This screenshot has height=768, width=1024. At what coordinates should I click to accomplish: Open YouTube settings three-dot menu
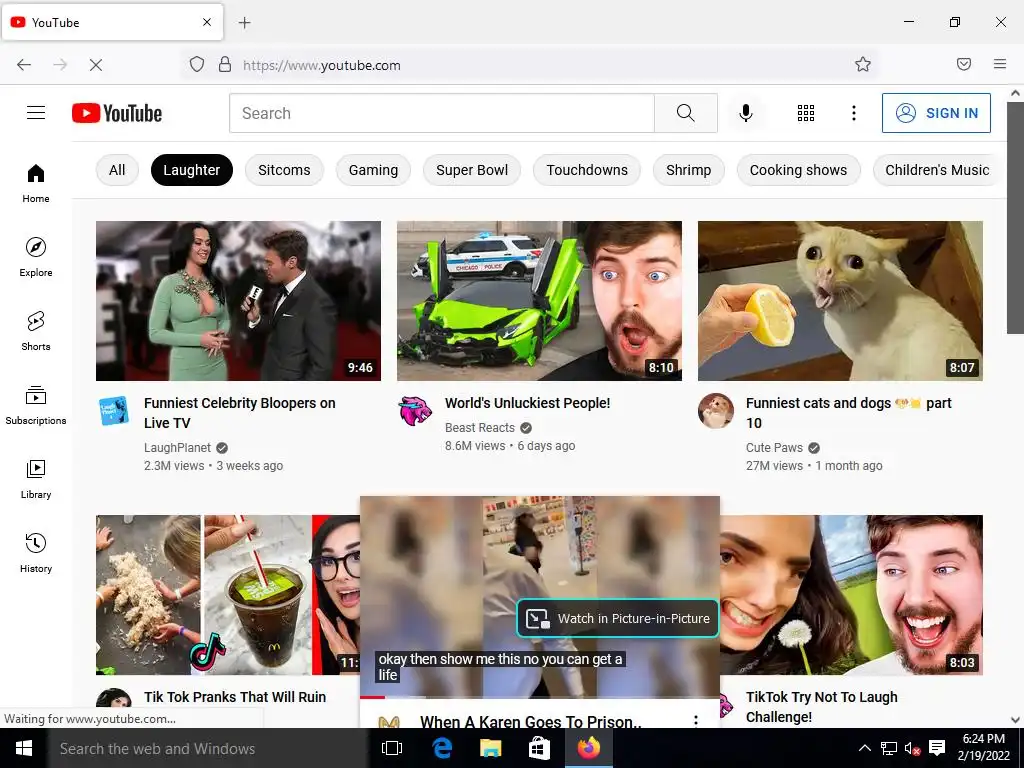pyautogui.click(x=854, y=113)
